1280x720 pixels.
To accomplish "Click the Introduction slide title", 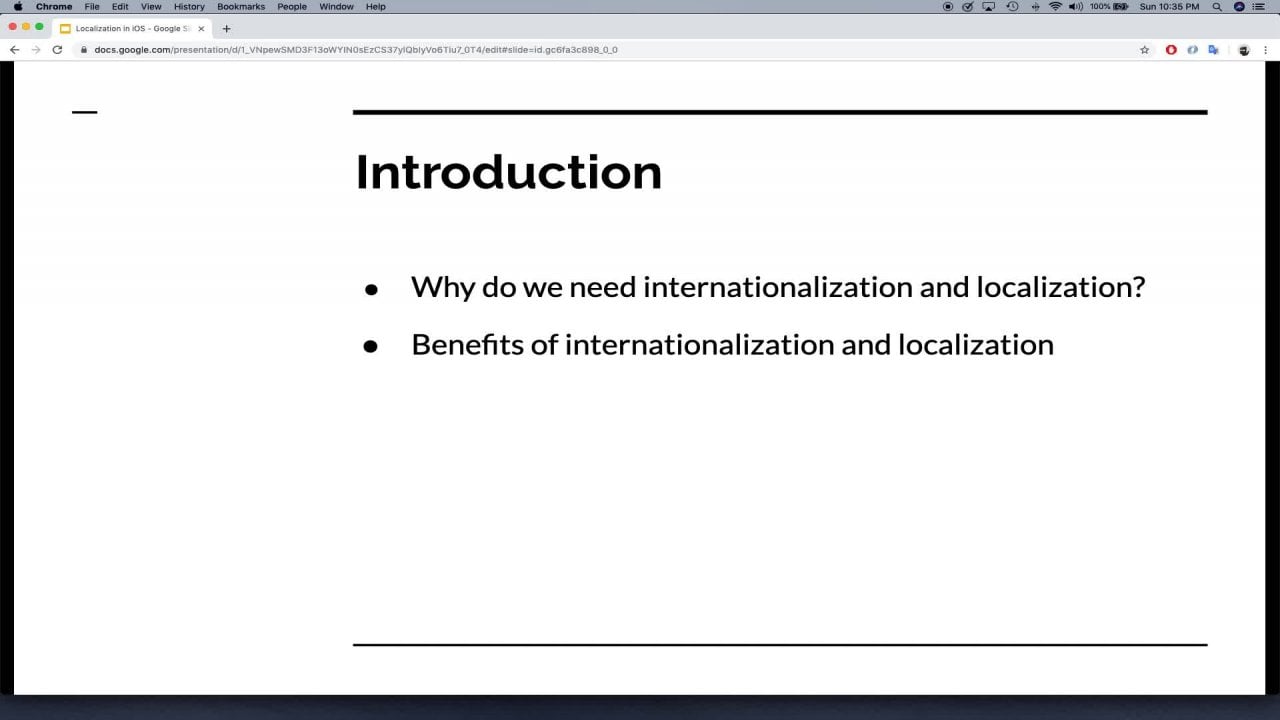I will (508, 172).
